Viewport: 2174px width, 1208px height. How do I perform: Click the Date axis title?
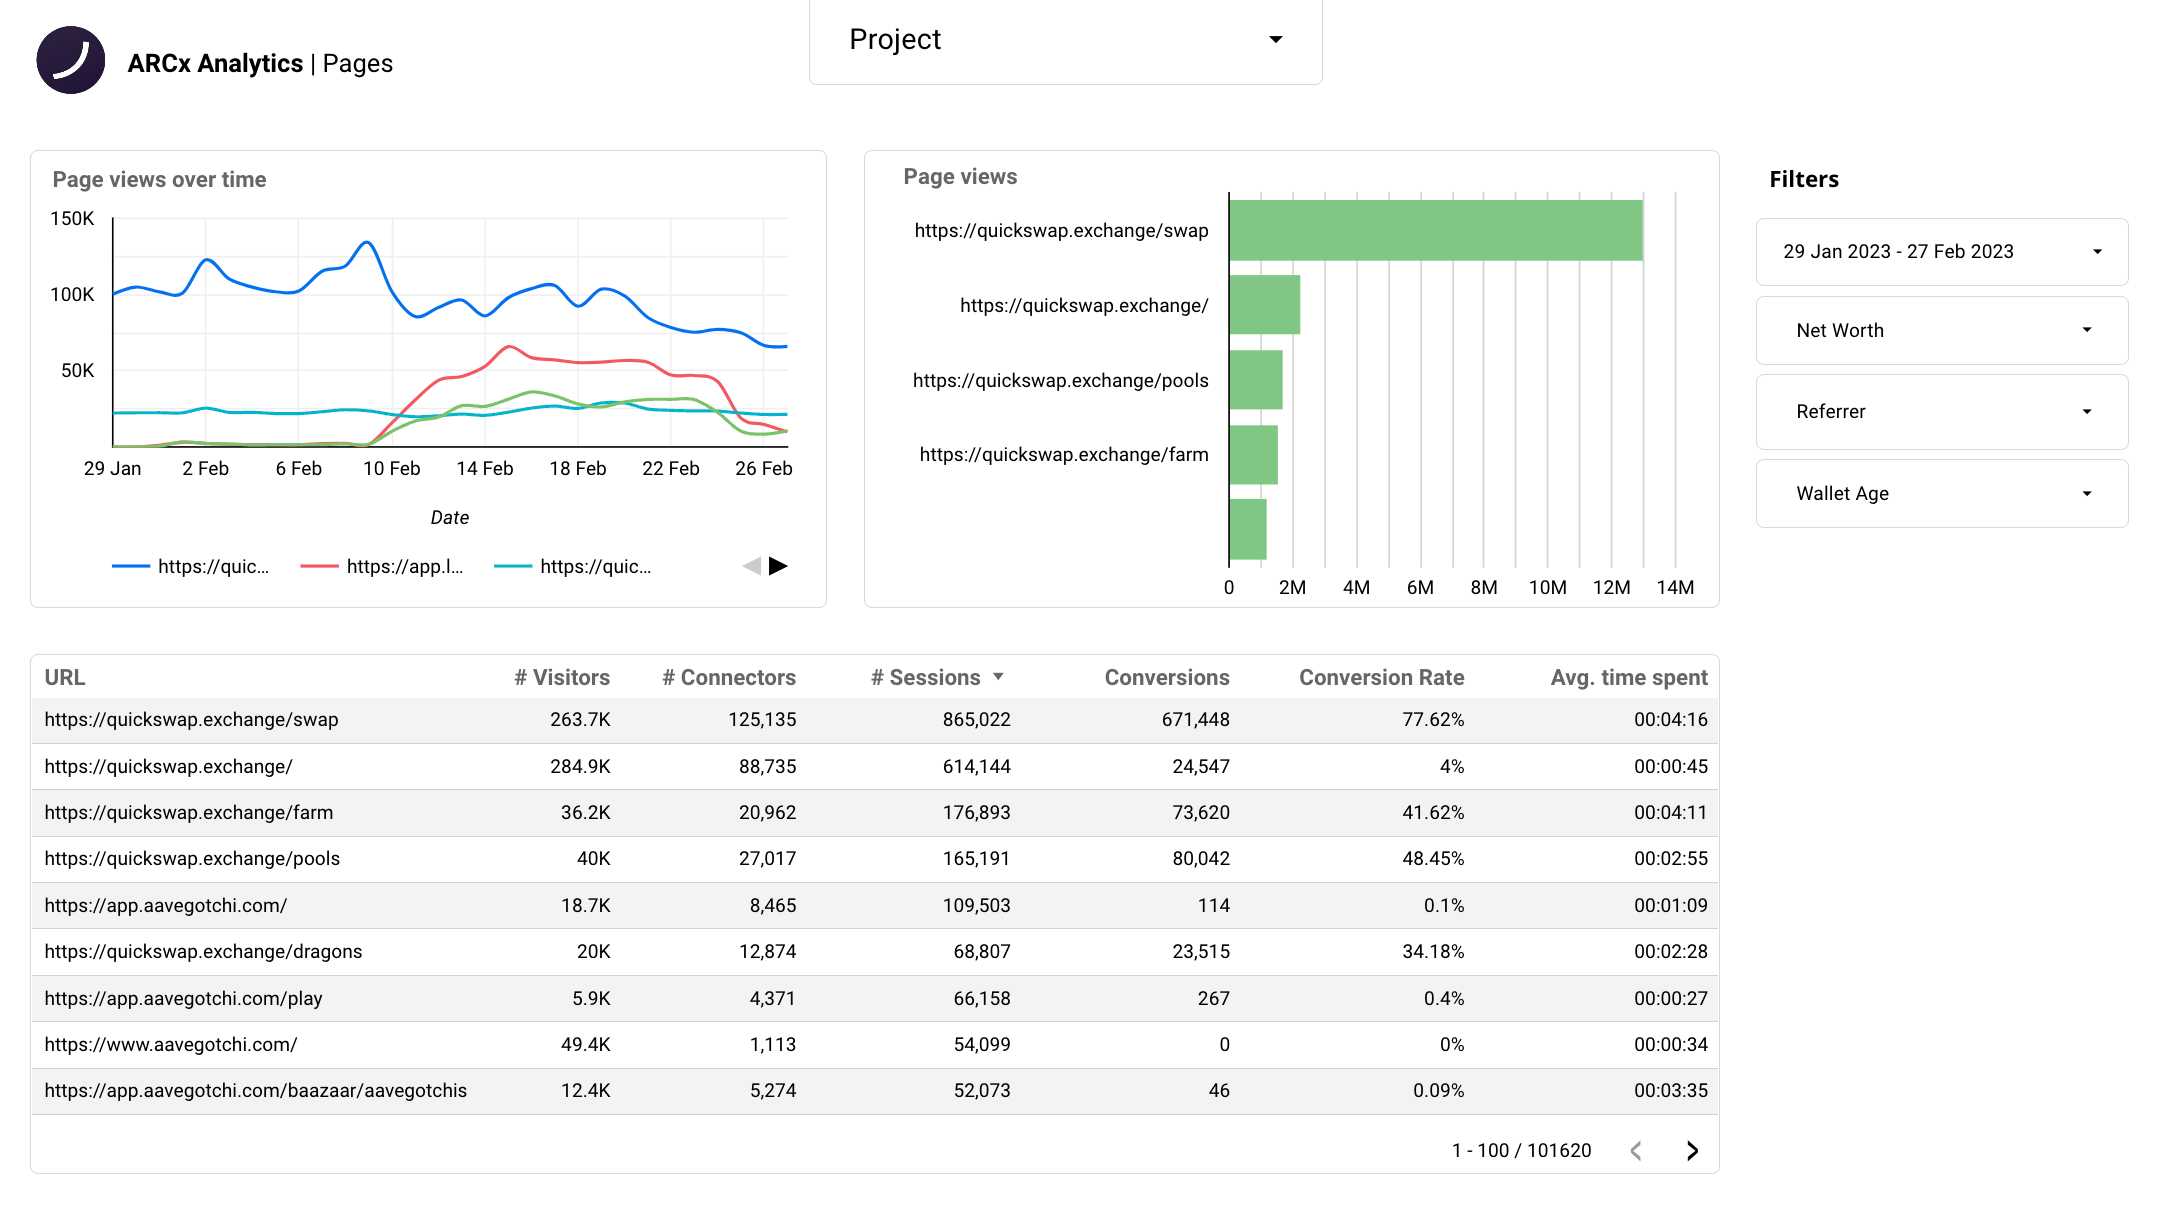pyautogui.click(x=449, y=518)
